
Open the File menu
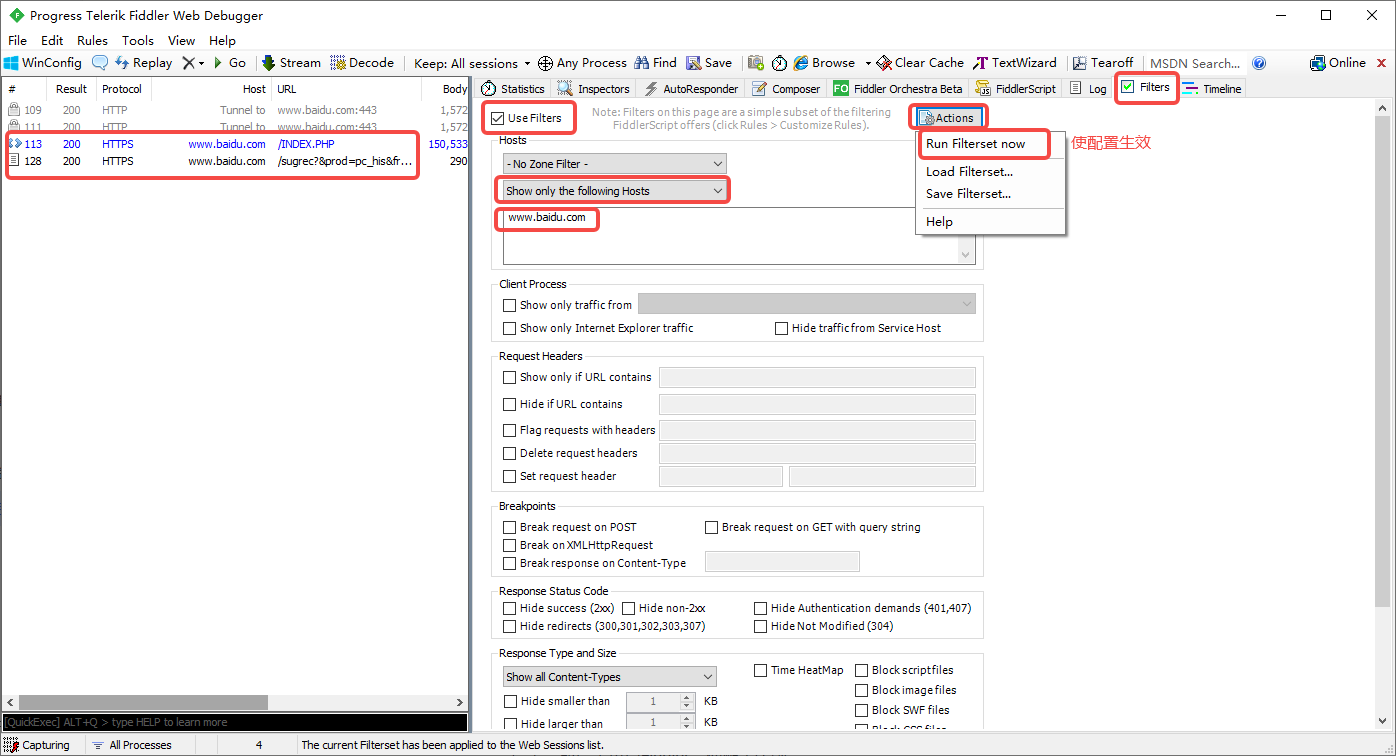(17, 40)
